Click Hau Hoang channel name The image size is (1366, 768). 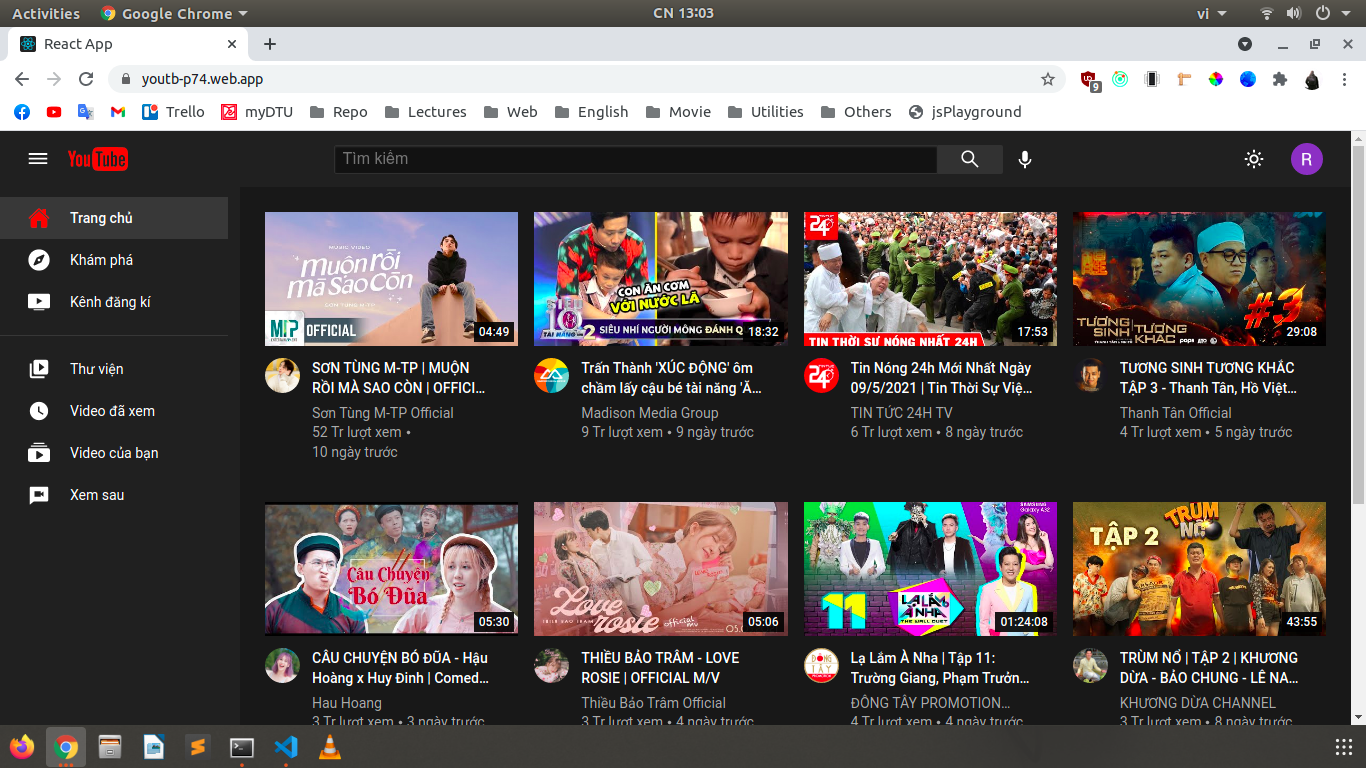(x=347, y=703)
